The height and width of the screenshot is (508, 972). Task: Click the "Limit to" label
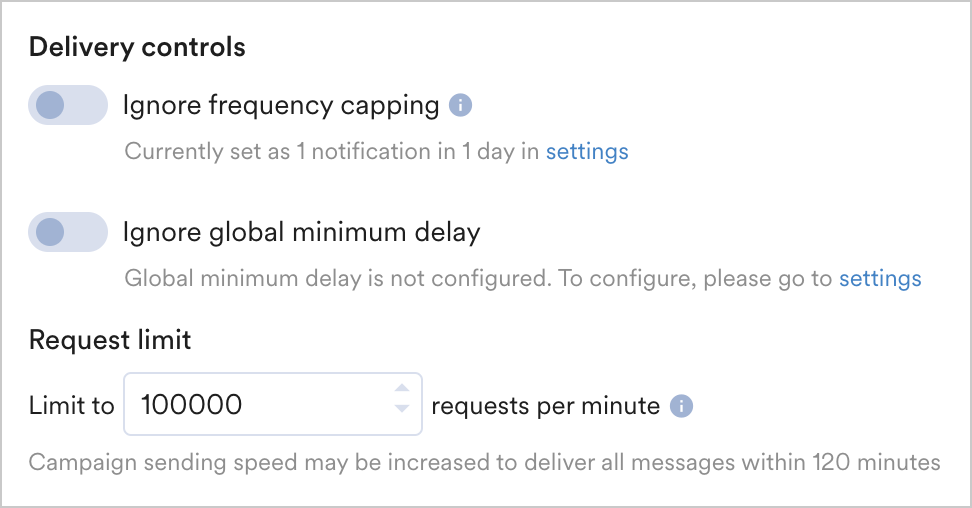[x=72, y=406]
